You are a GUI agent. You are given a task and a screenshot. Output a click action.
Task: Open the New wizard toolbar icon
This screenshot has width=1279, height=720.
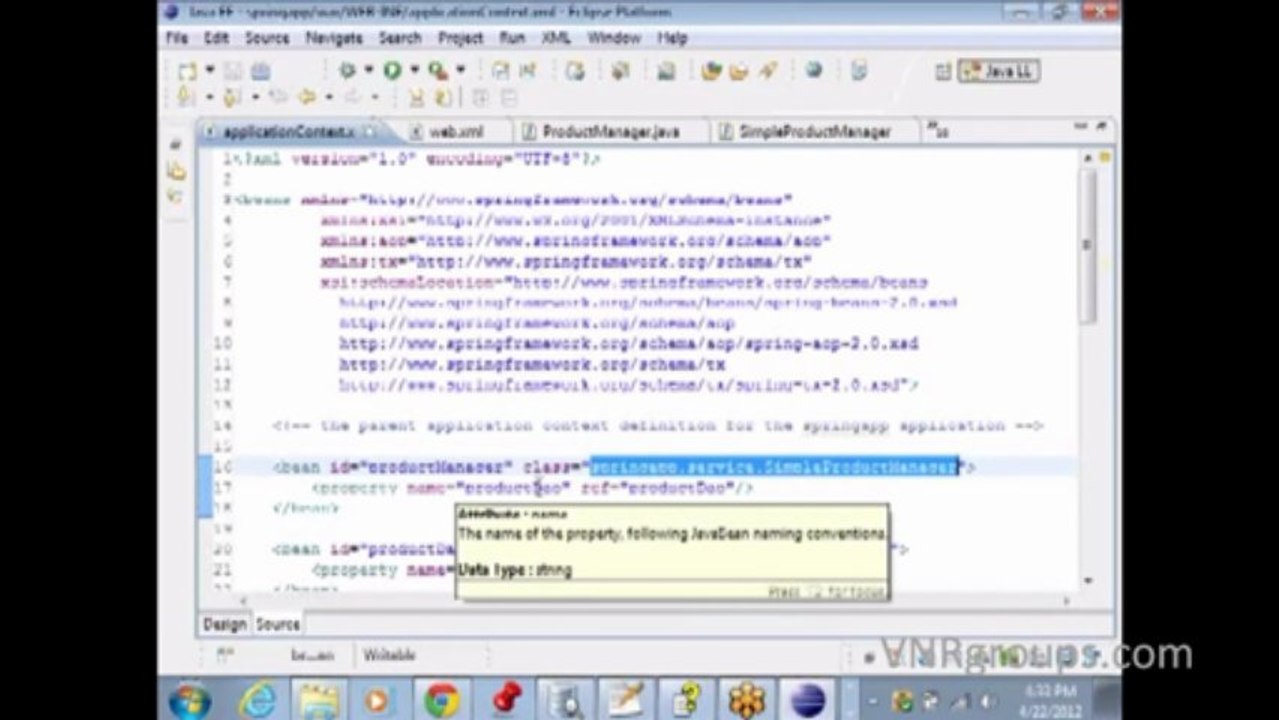(186, 71)
